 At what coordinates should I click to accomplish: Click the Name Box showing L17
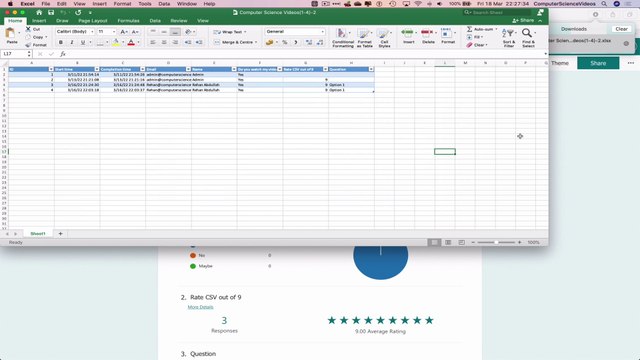pyautogui.click(x=16, y=54)
